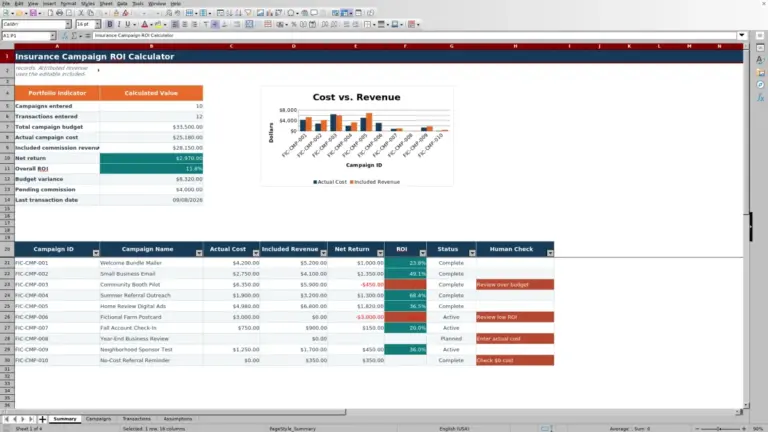Click the Export as PDF icon
The width and height of the screenshot is (768, 432).
pyautogui.click(x=50, y=13)
